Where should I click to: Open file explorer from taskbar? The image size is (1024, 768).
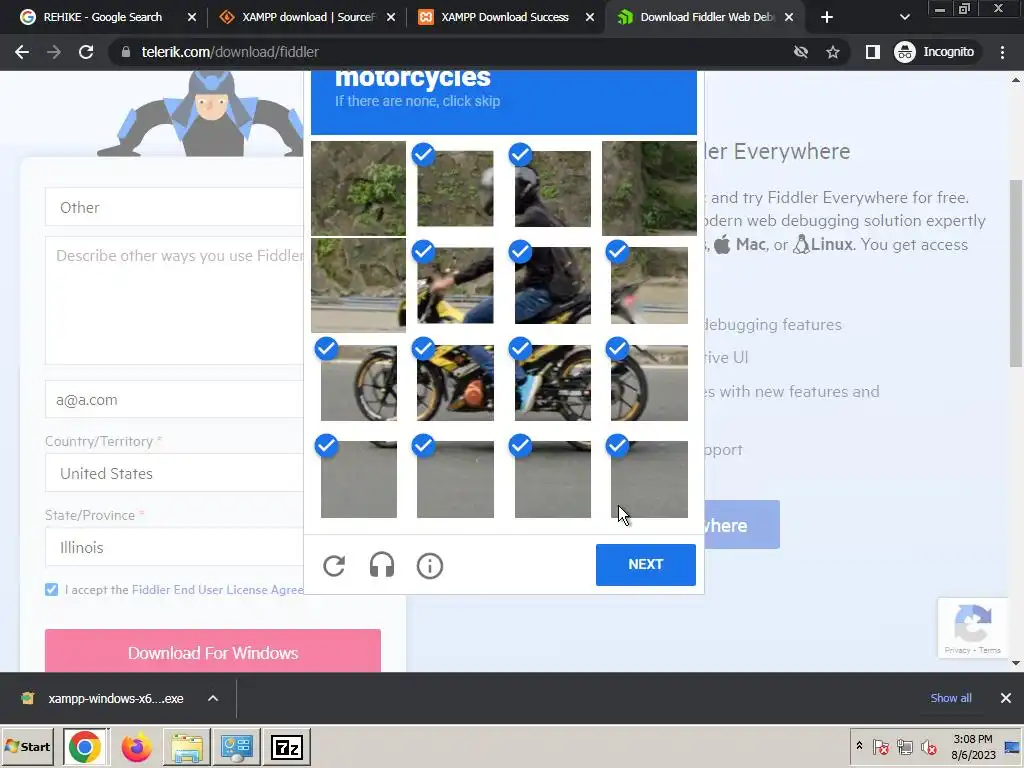(187, 747)
